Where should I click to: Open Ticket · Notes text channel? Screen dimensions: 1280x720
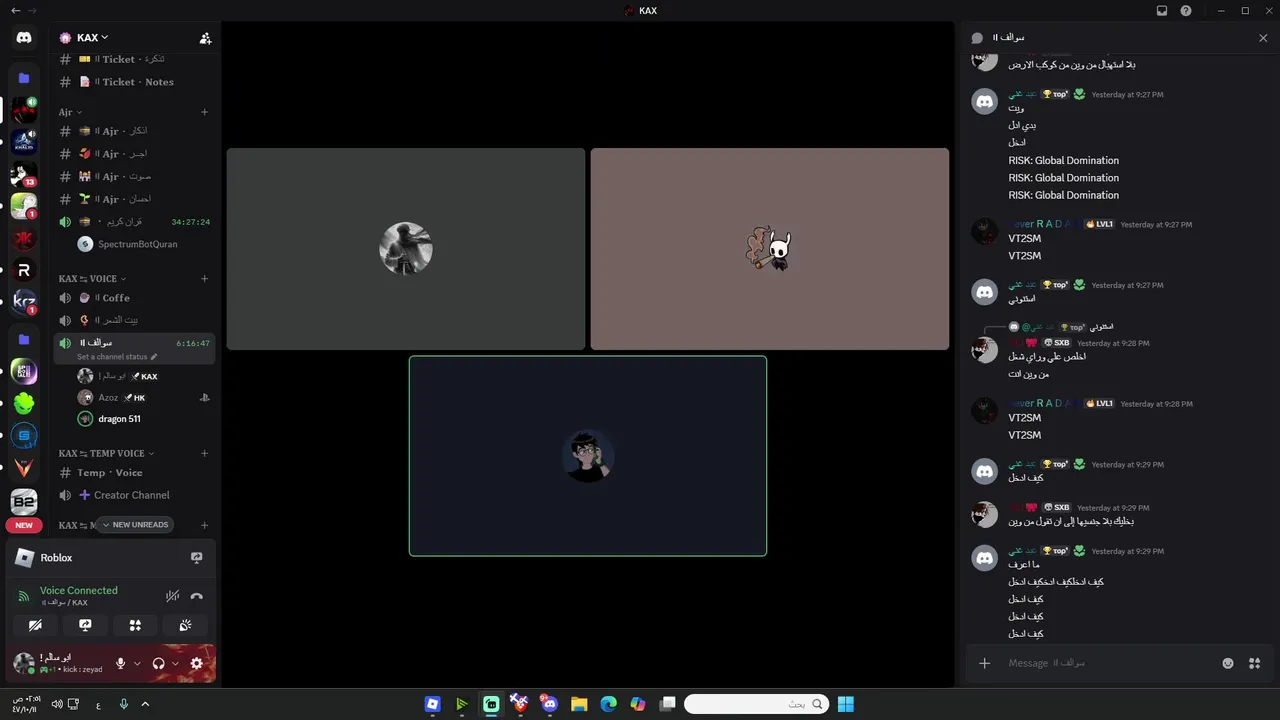pyautogui.click(x=135, y=82)
